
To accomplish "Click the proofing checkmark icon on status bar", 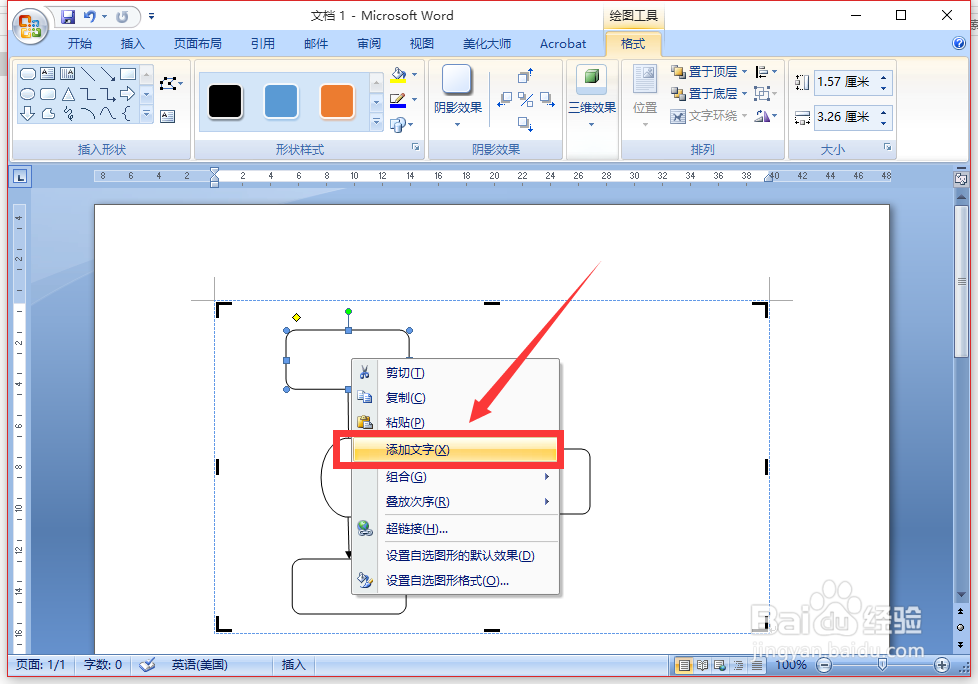I will [146, 664].
